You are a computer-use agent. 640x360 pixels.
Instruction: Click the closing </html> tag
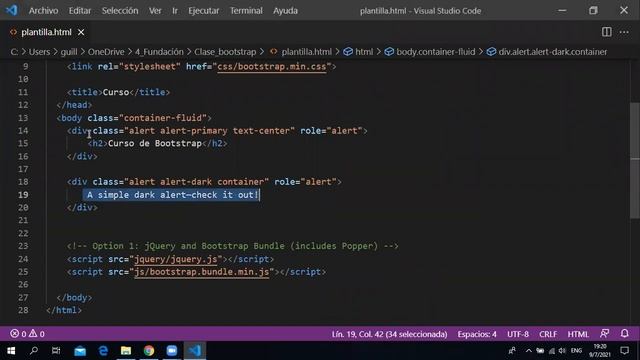64,310
